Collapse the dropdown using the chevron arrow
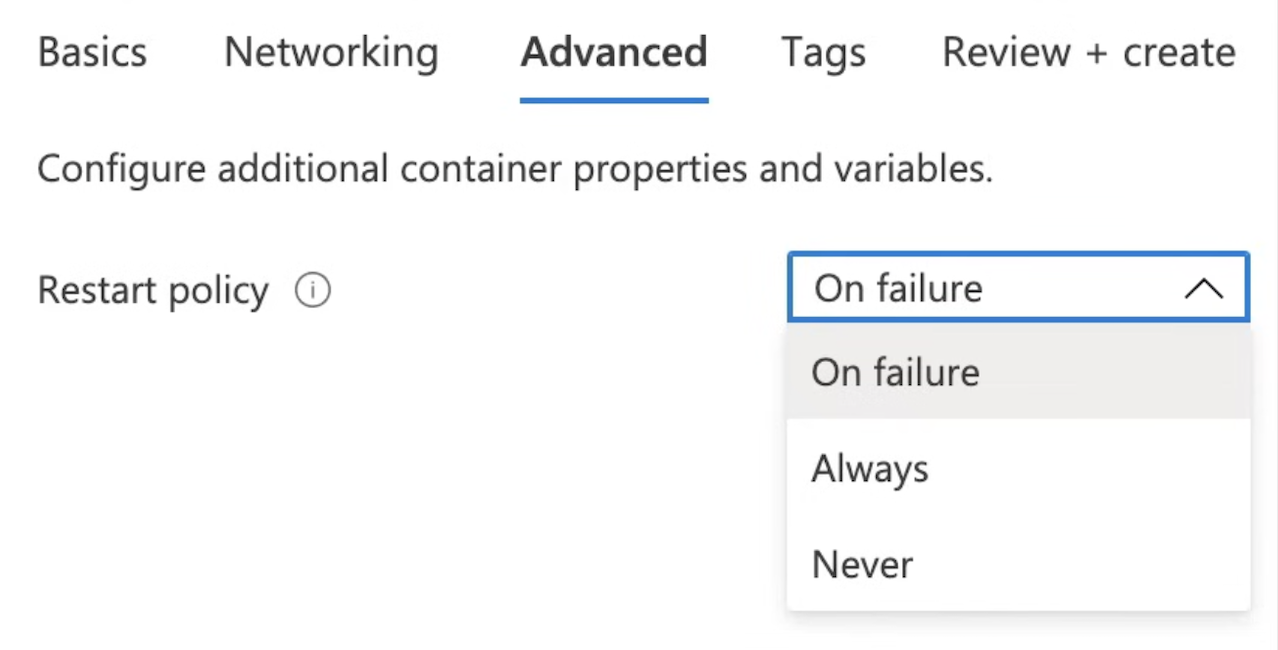This screenshot has width=1278, height=650. 1203,289
